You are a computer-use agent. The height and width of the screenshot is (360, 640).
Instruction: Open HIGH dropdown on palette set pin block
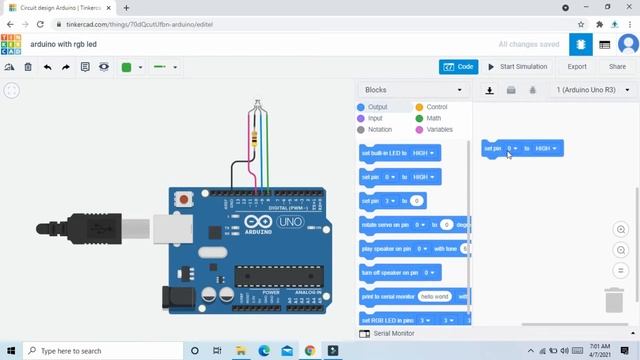[x=423, y=177]
